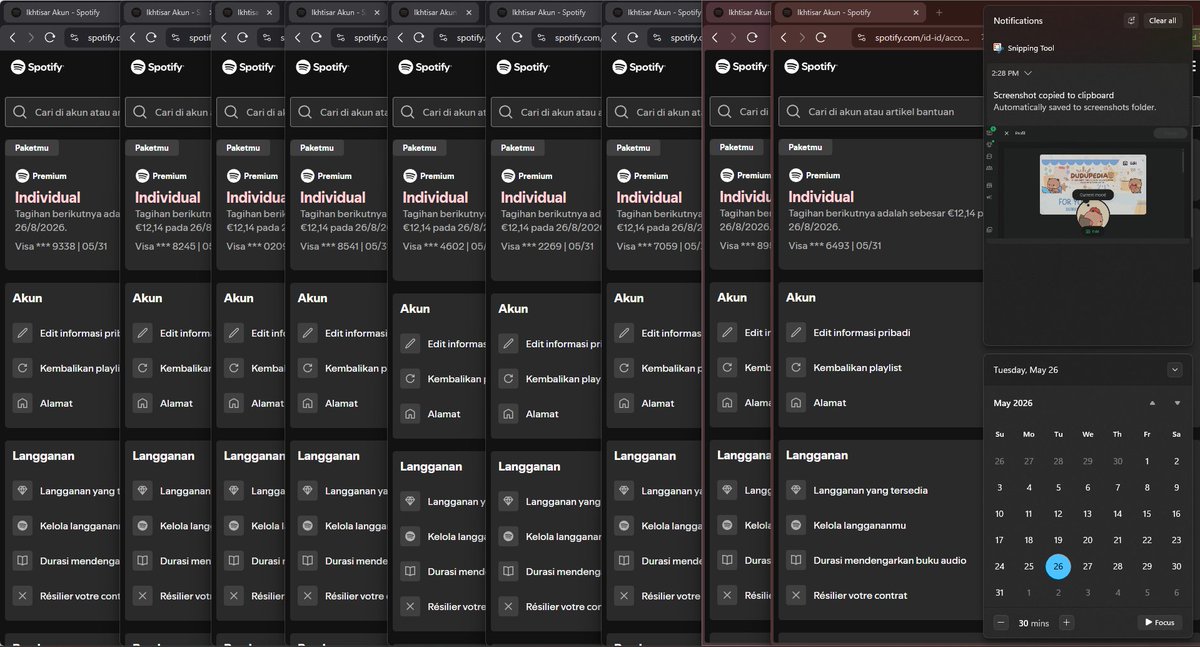Click book icon beside Durasi mendengarkan buku audio
The height and width of the screenshot is (647, 1200).
(796, 560)
